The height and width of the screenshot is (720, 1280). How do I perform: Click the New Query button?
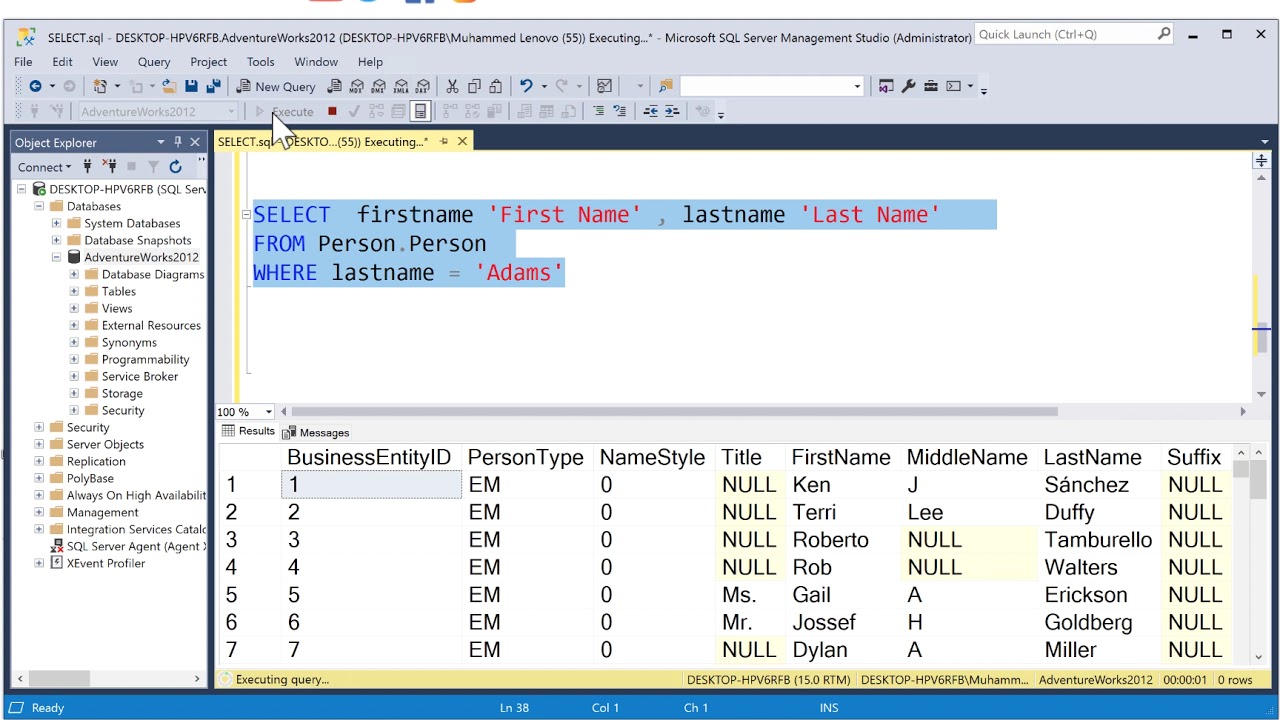pyautogui.click(x=276, y=87)
